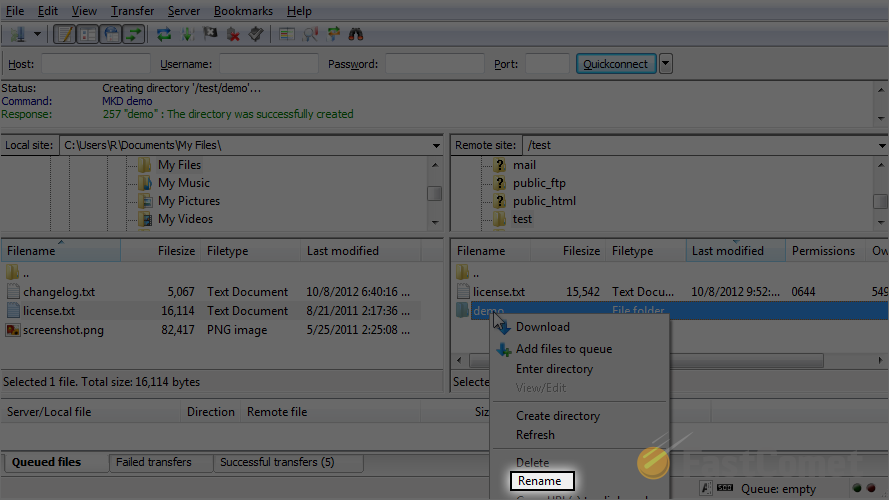This screenshot has height=500, width=889.
Task: Toggle local directory tree display
Action: (x=87, y=34)
